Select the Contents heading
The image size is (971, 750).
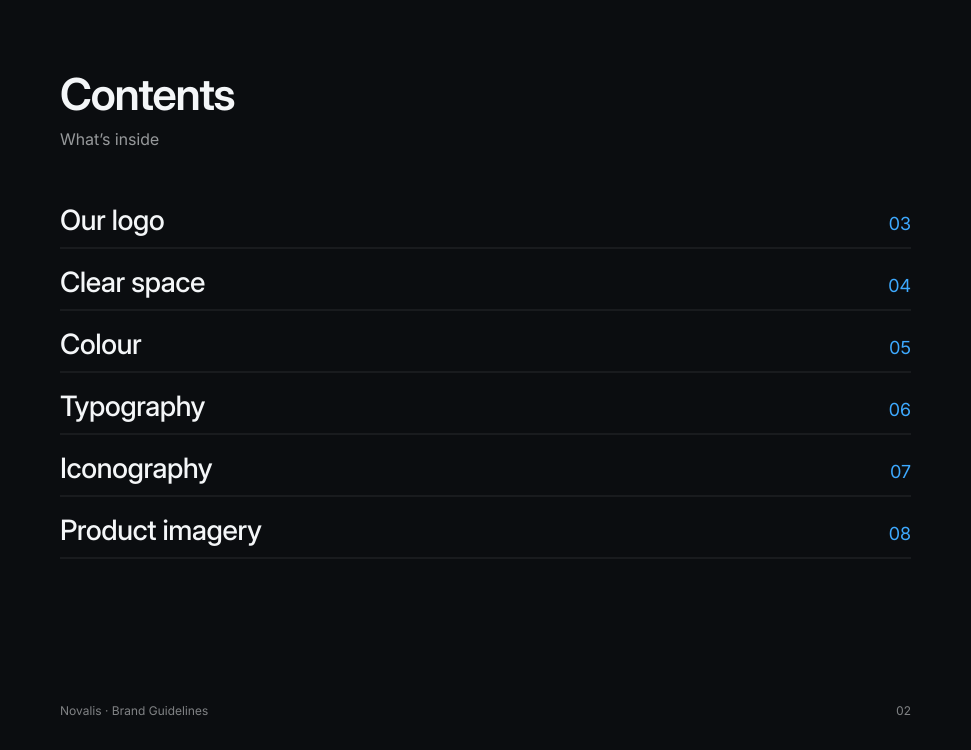coord(147,95)
